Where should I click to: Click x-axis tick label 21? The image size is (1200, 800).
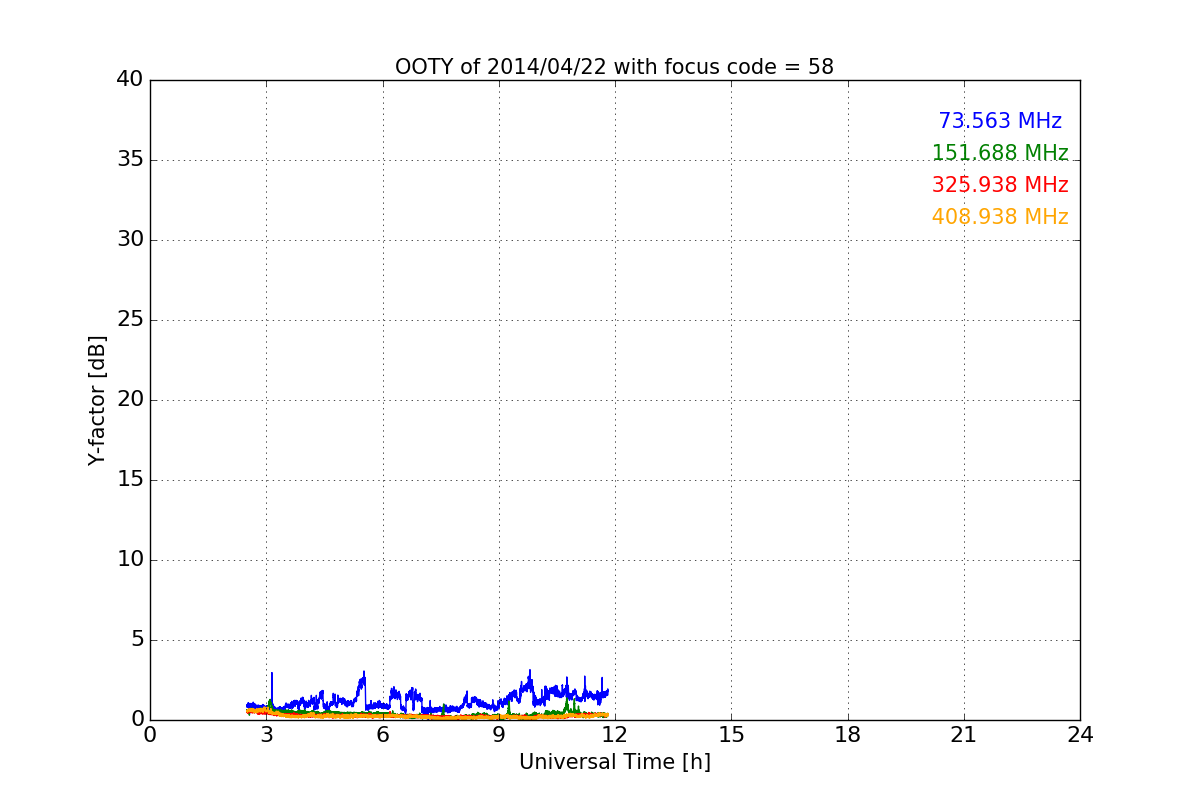click(964, 734)
